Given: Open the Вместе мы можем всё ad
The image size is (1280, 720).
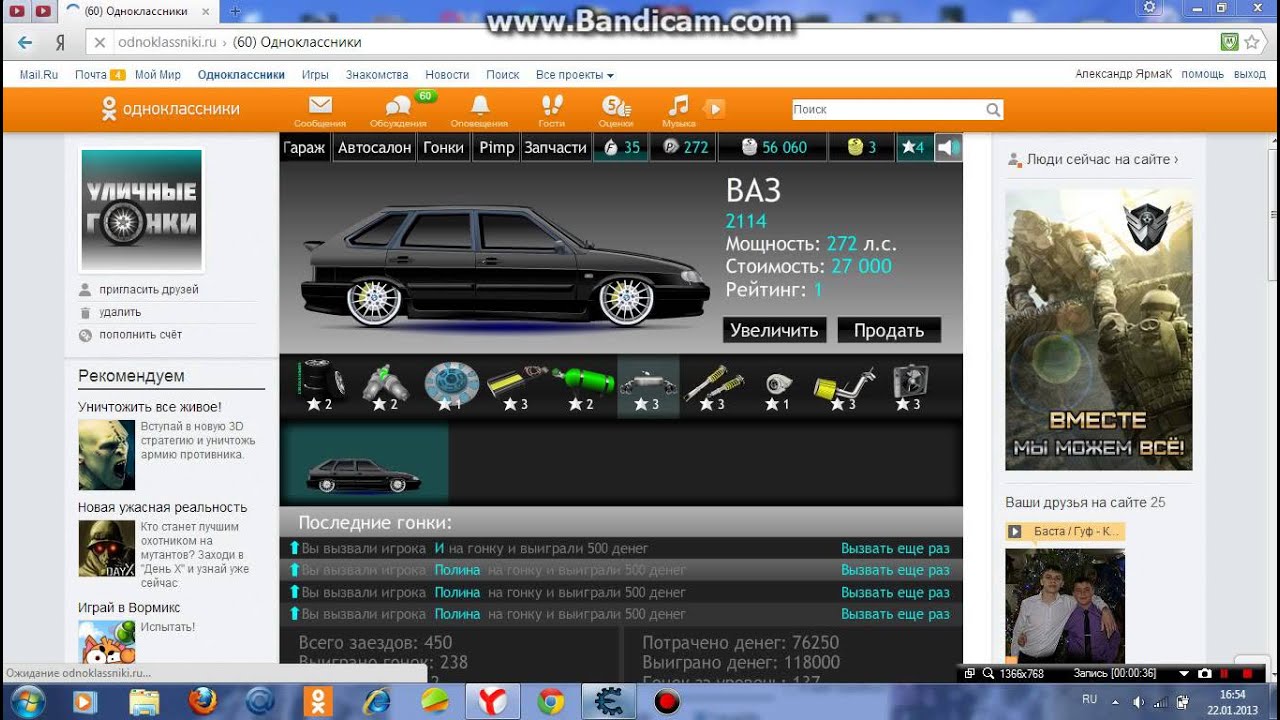Looking at the screenshot, I should click(1099, 330).
